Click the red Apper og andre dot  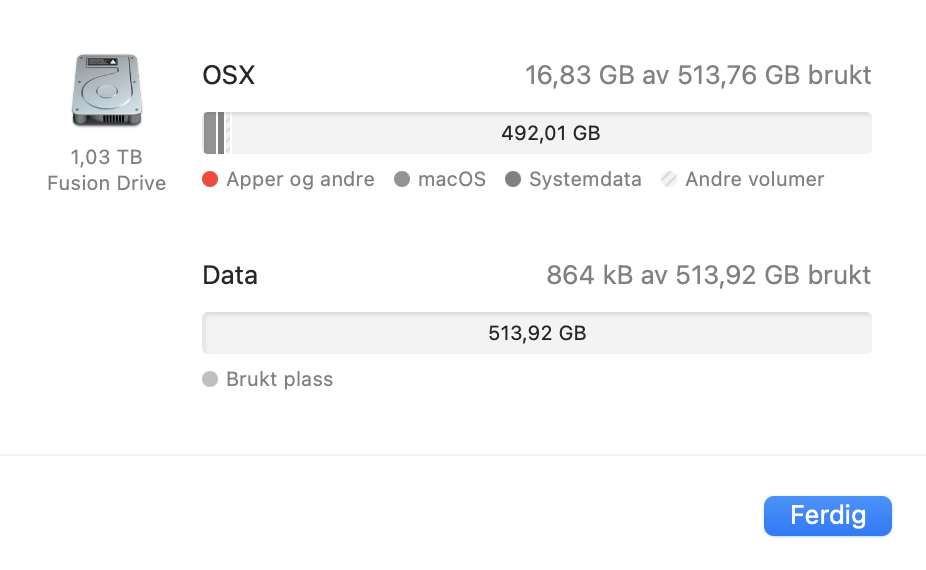coord(210,180)
